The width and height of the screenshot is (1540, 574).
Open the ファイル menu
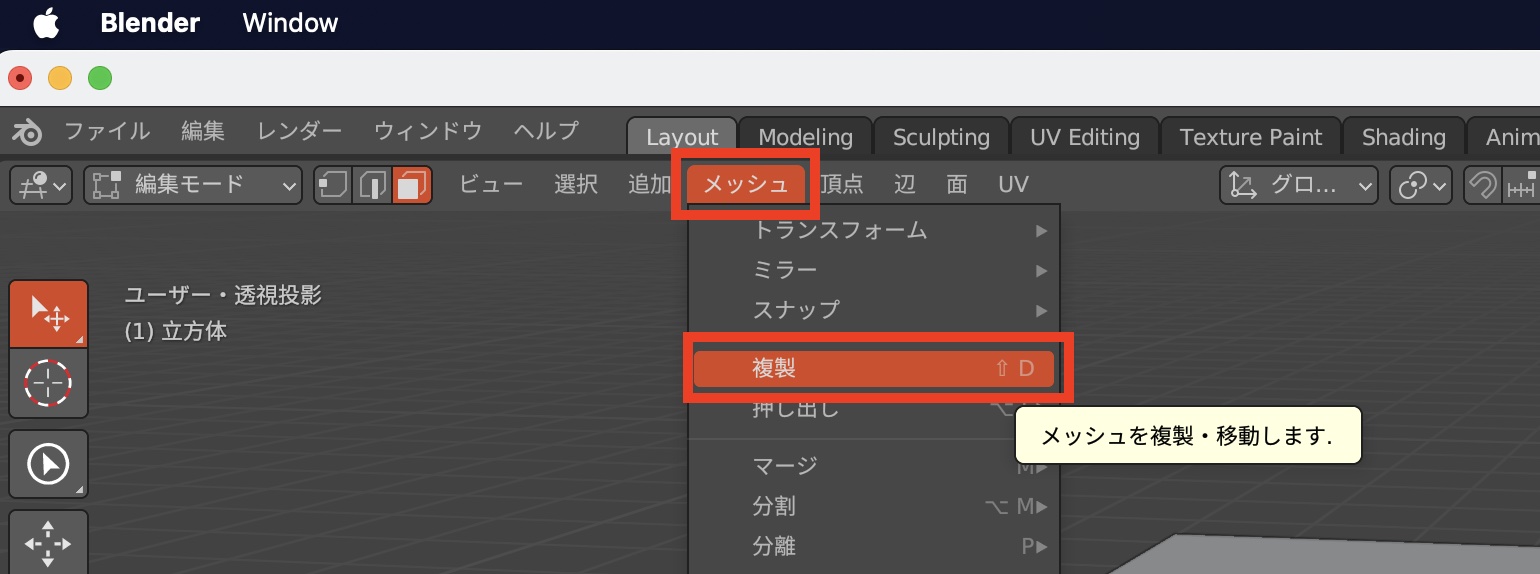click(x=106, y=131)
